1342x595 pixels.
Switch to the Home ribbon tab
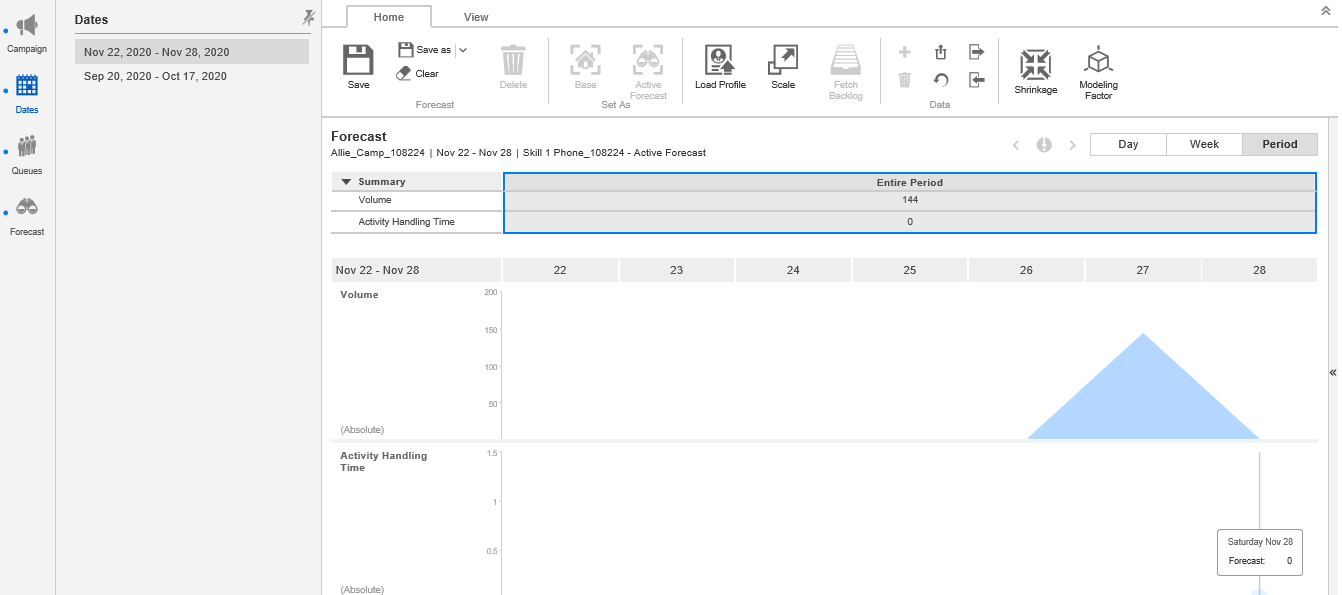pos(389,17)
